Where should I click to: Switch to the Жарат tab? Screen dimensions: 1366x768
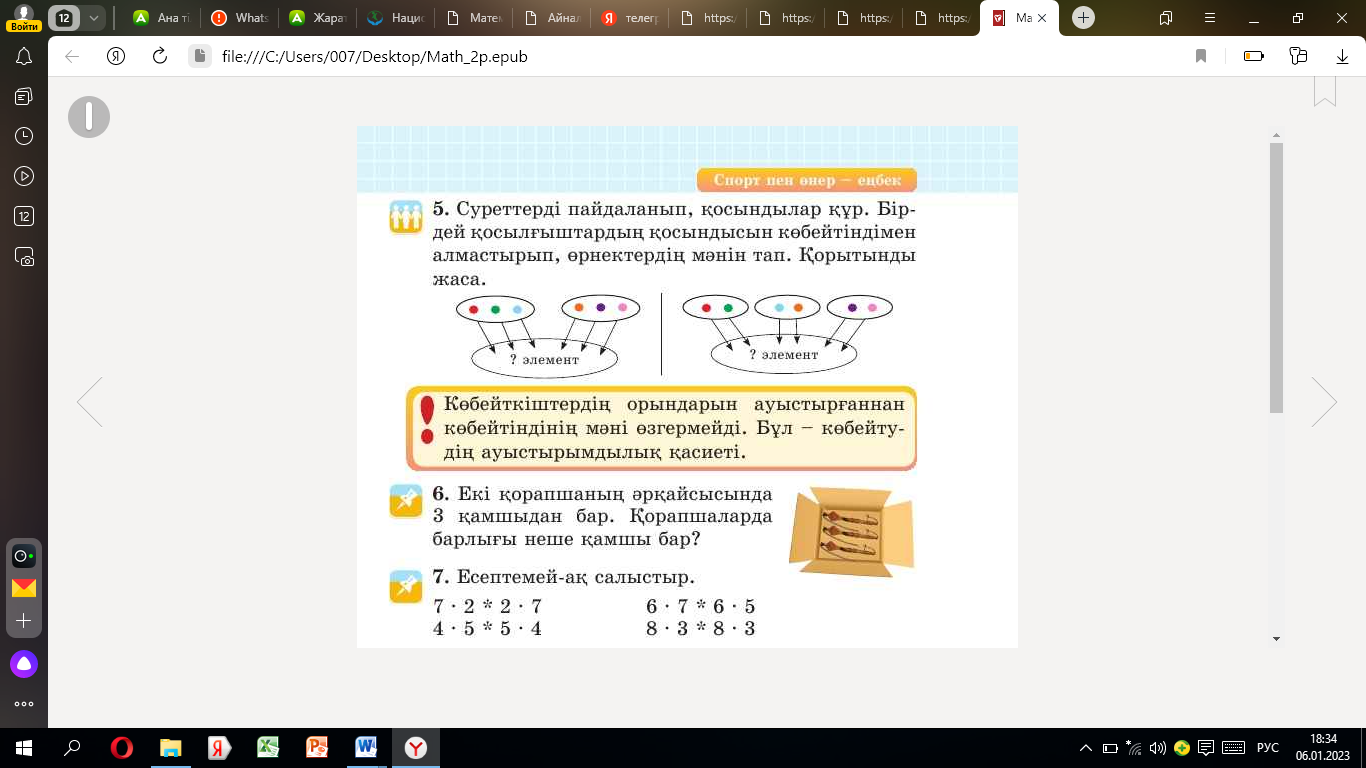[316, 18]
